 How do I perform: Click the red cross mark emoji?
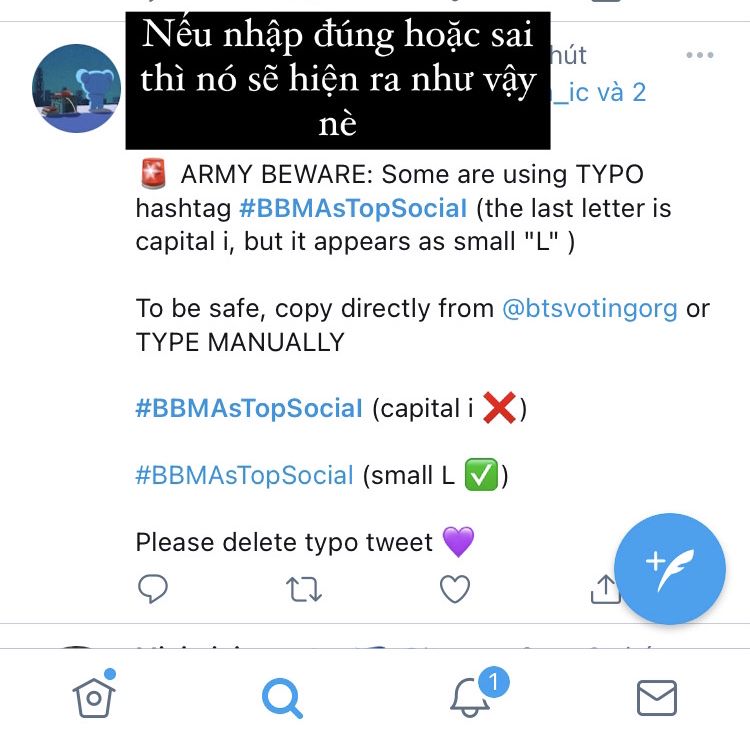pos(499,408)
